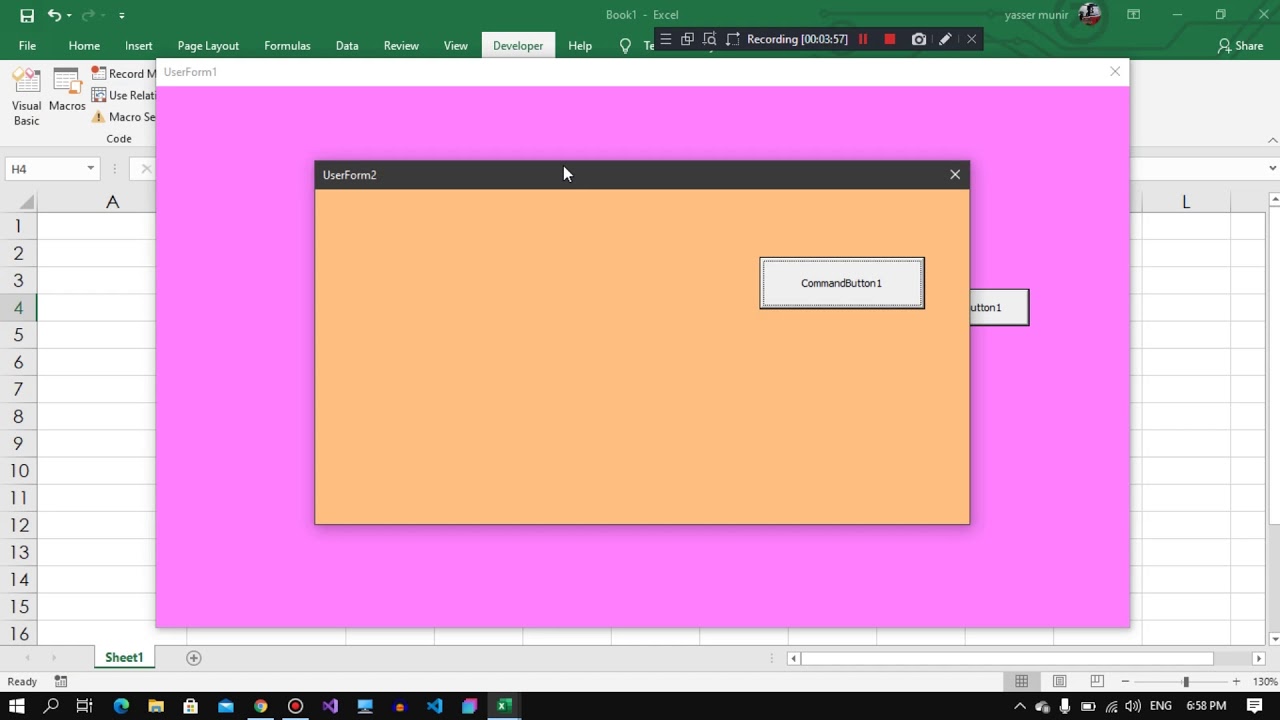The image size is (1280, 720).
Task: Select the Sheet1 tab
Action: click(124, 657)
